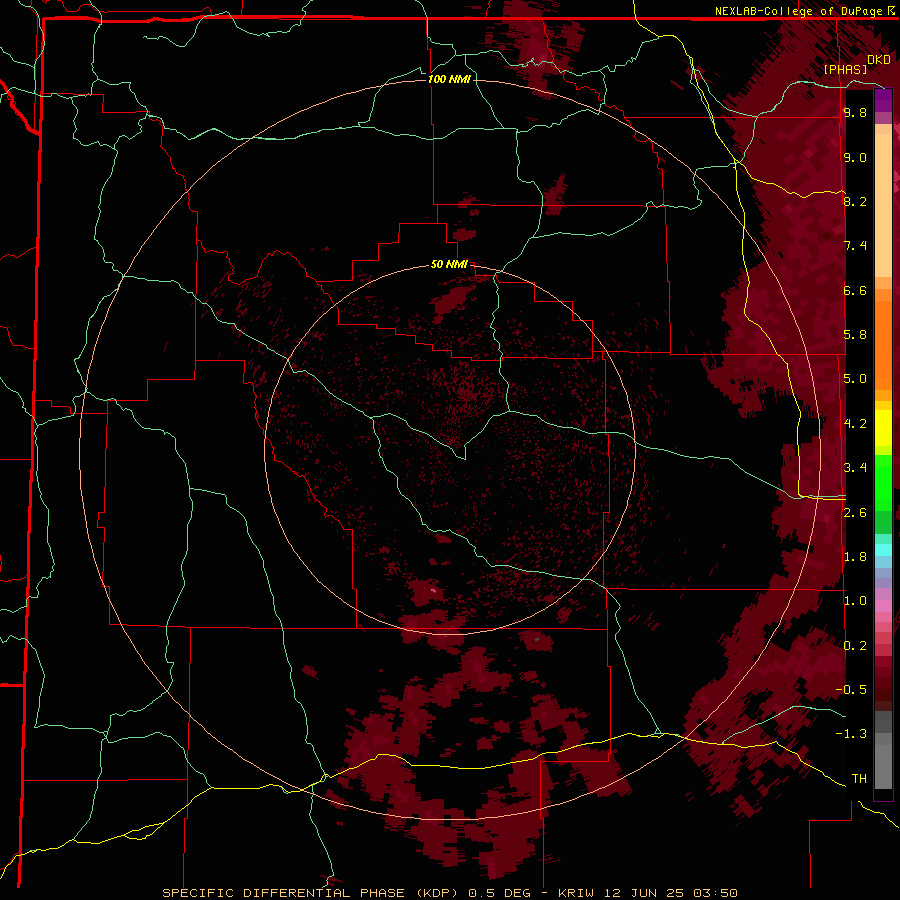Click the purple swatch atop color scale
Screen dimensions: 900x900
pos(883,100)
